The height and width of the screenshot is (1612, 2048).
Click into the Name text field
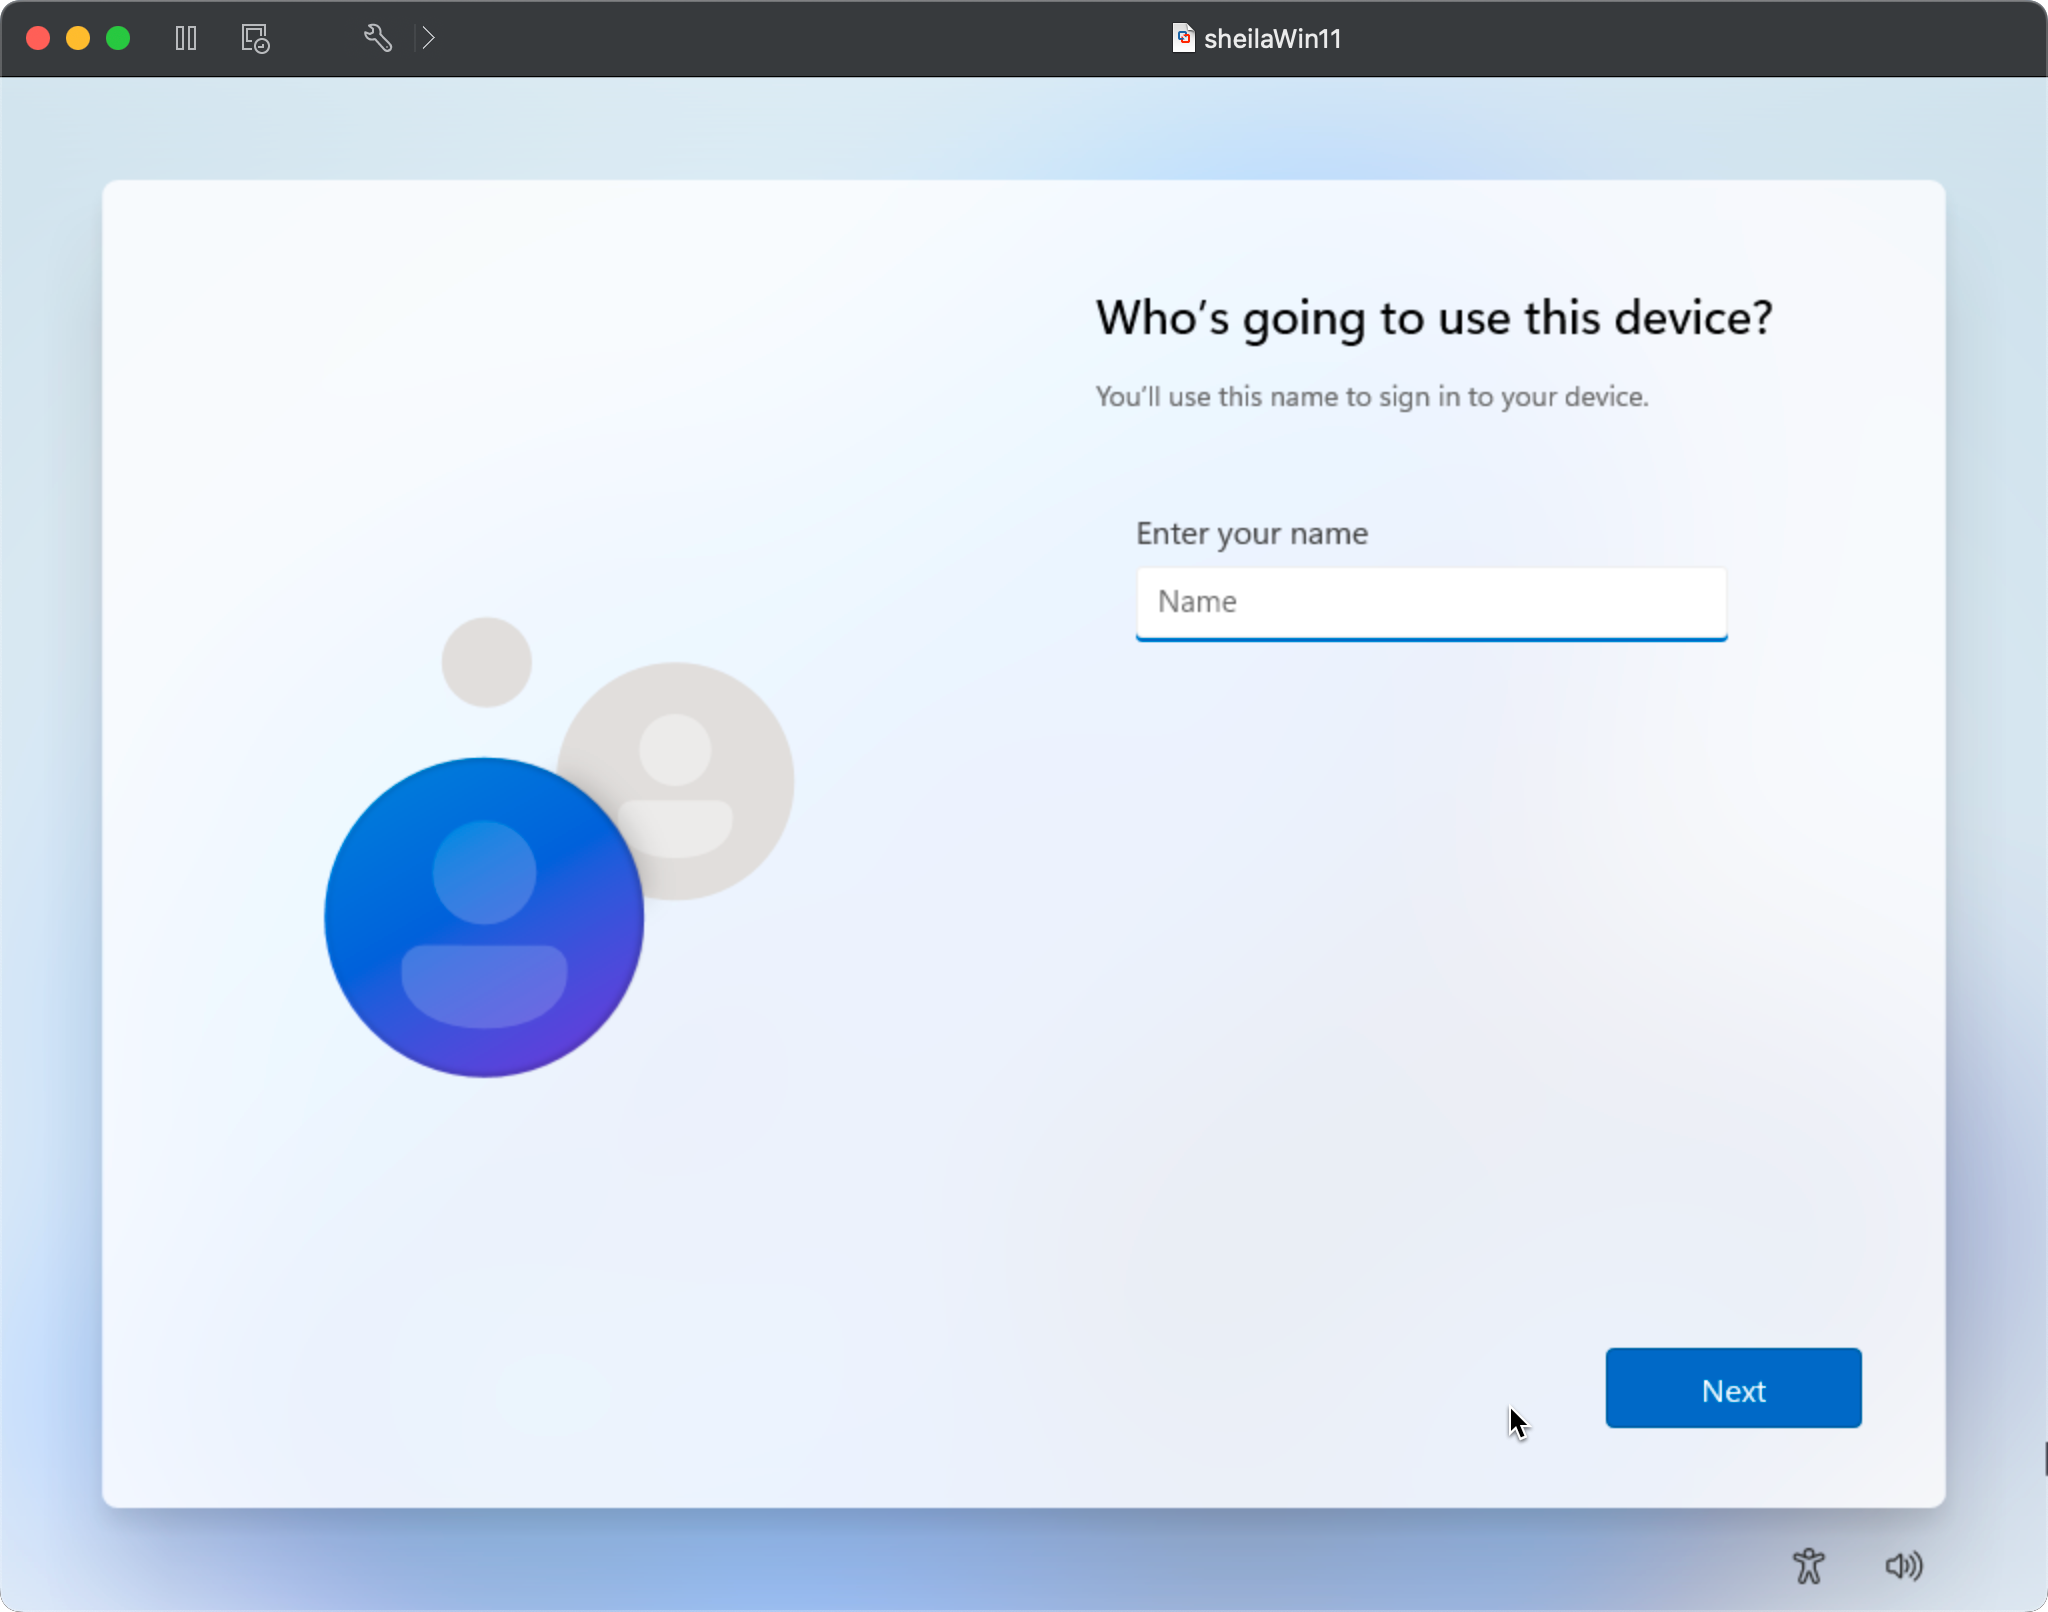(1430, 602)
